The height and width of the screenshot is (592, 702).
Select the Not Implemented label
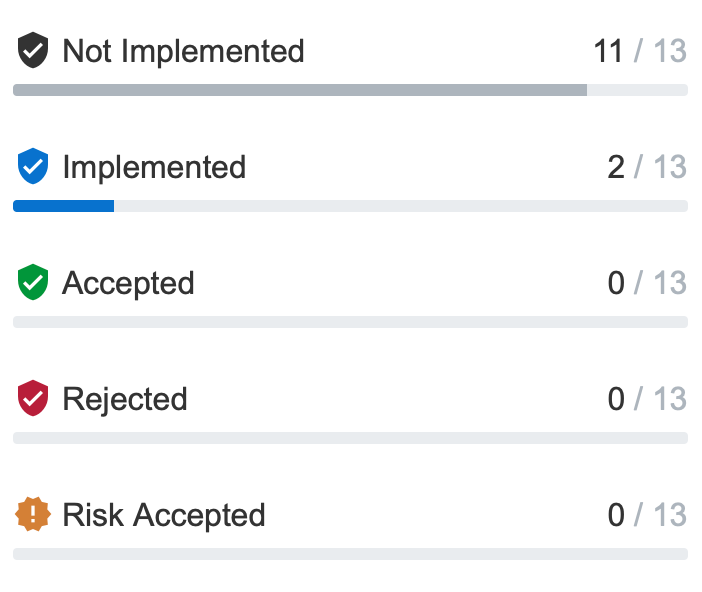[x=183, y=51]
